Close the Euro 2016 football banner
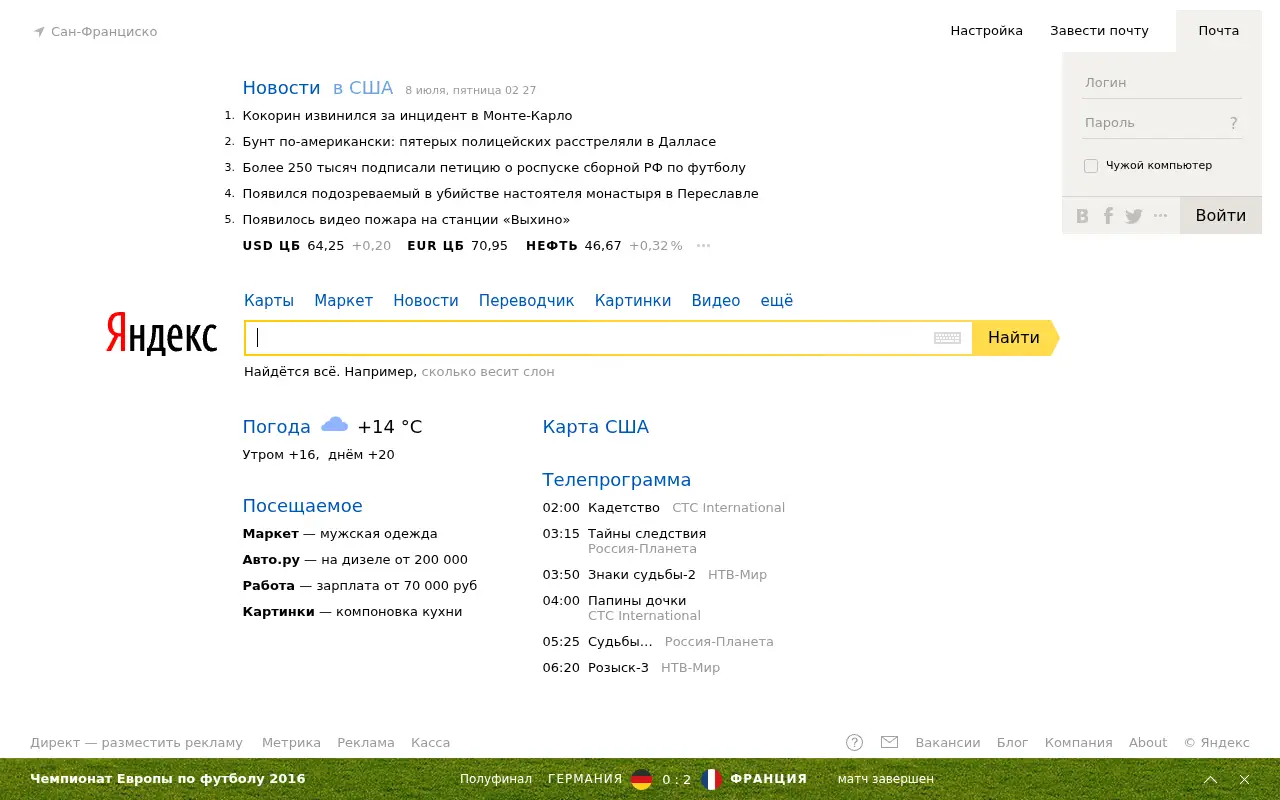This screenshot has width=1280, height=800. click(x=1245, y=779)
